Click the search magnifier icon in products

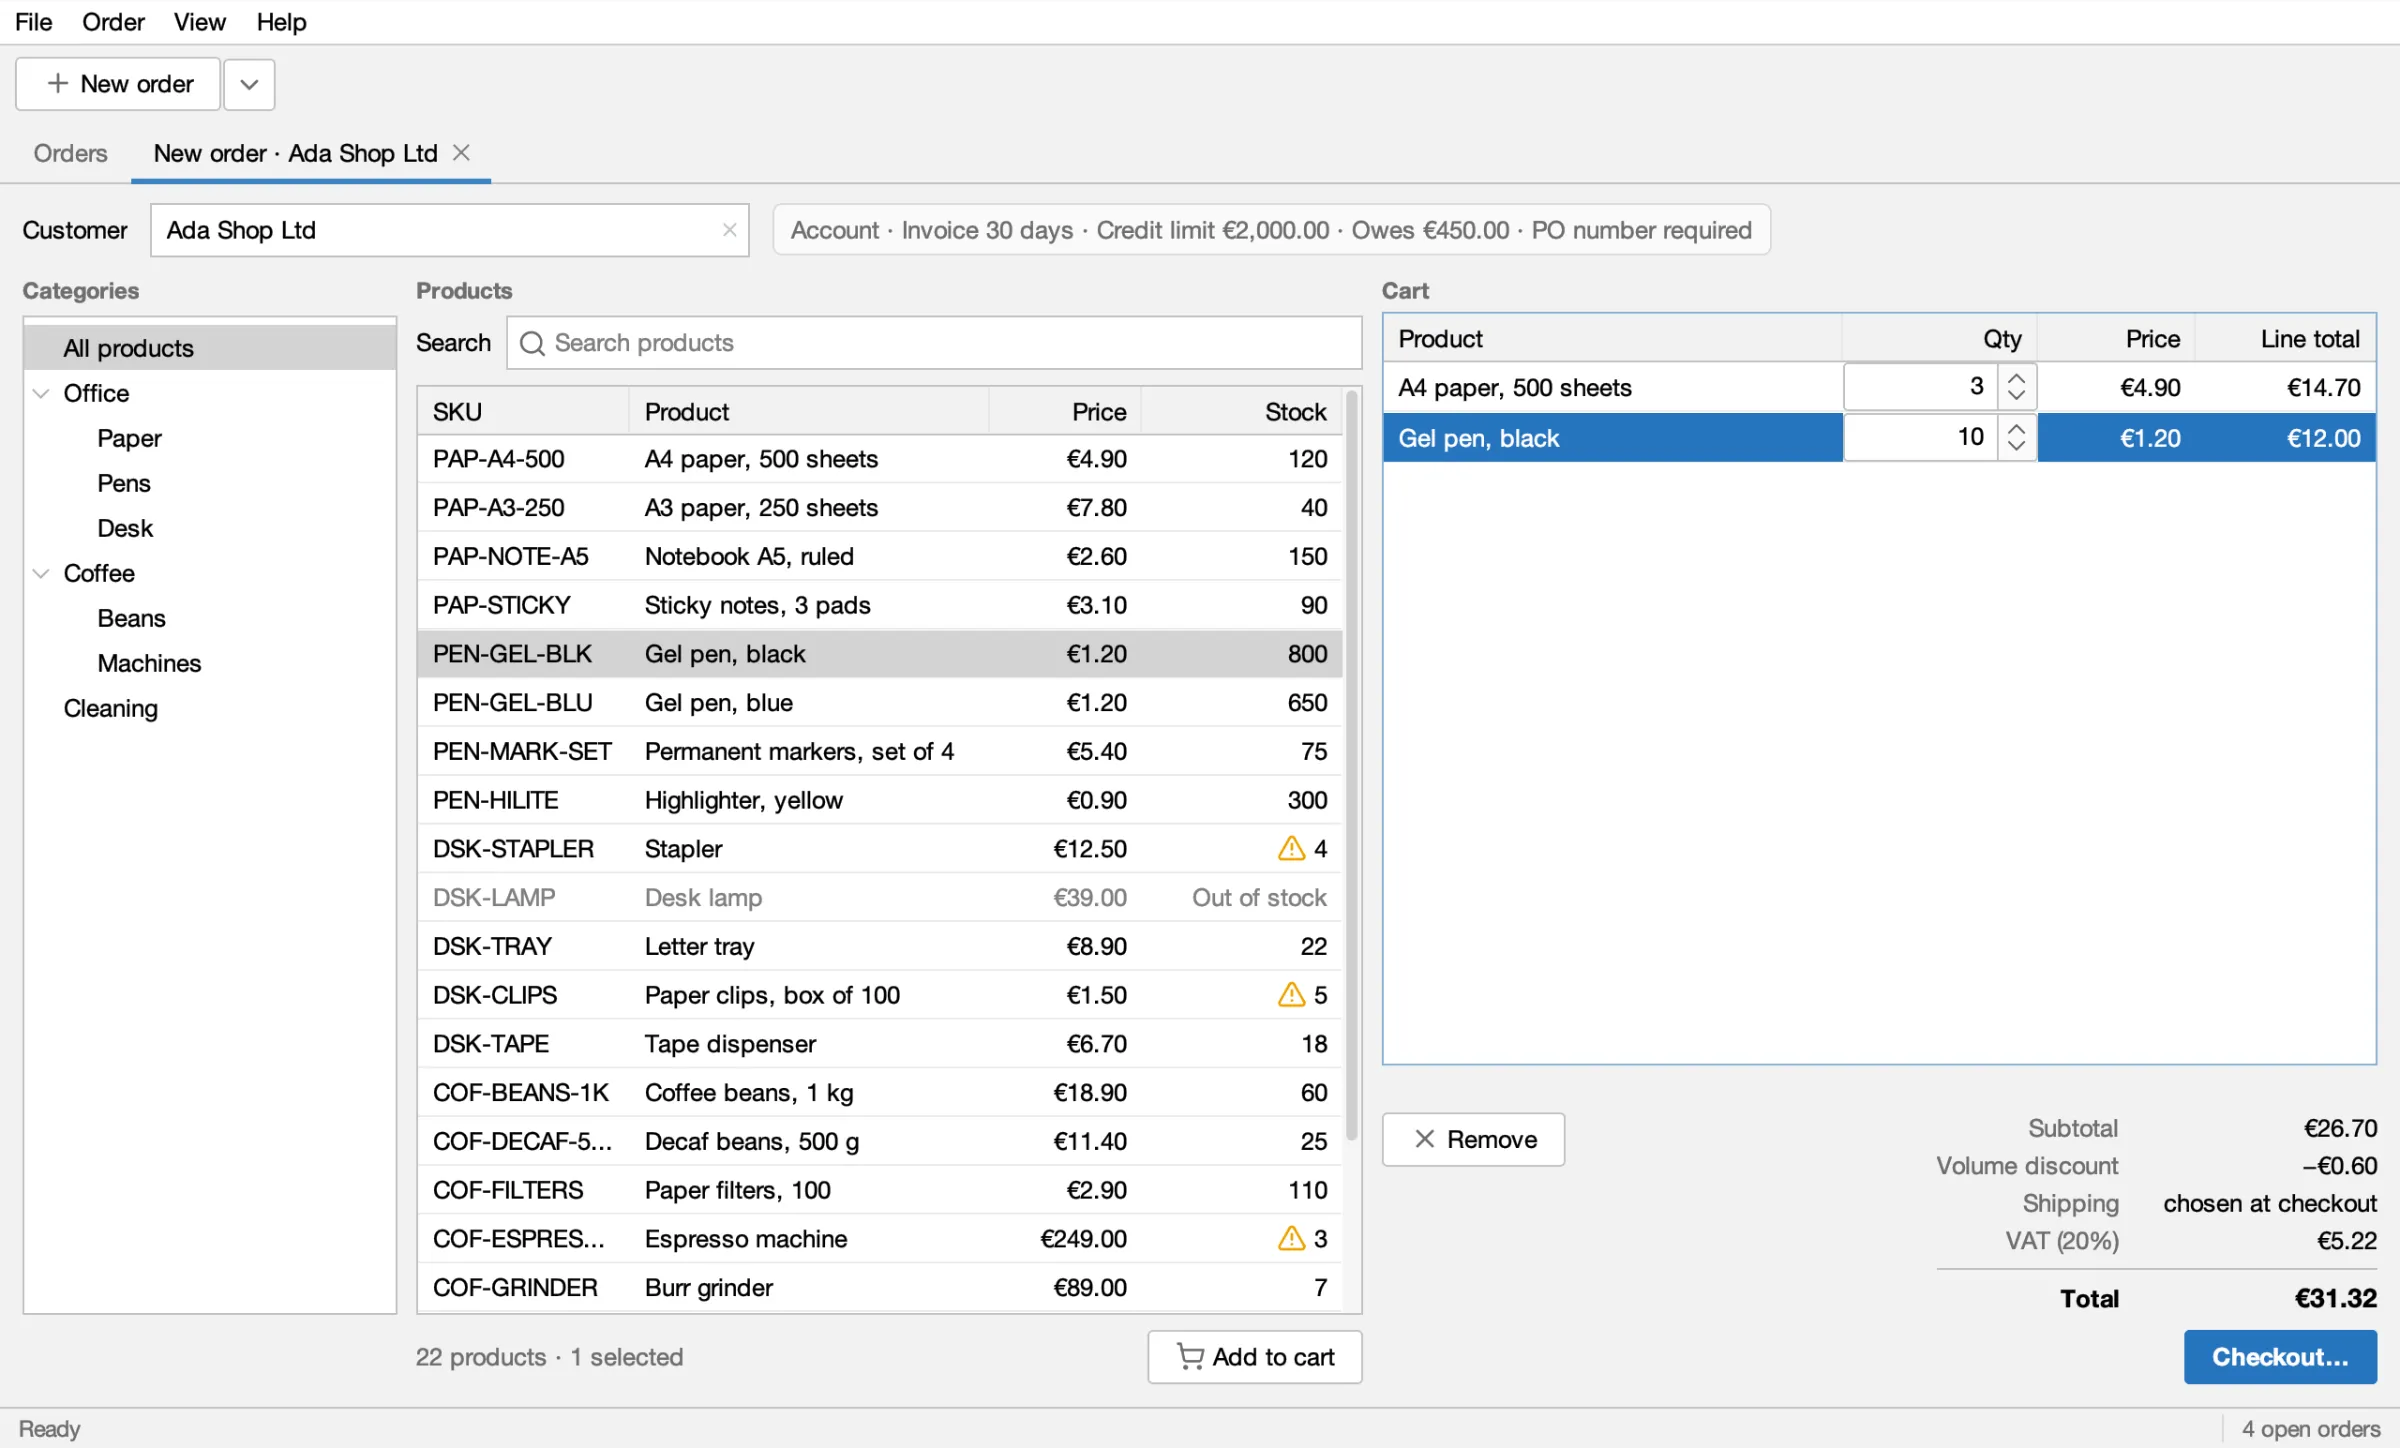[x=532, y=343]
